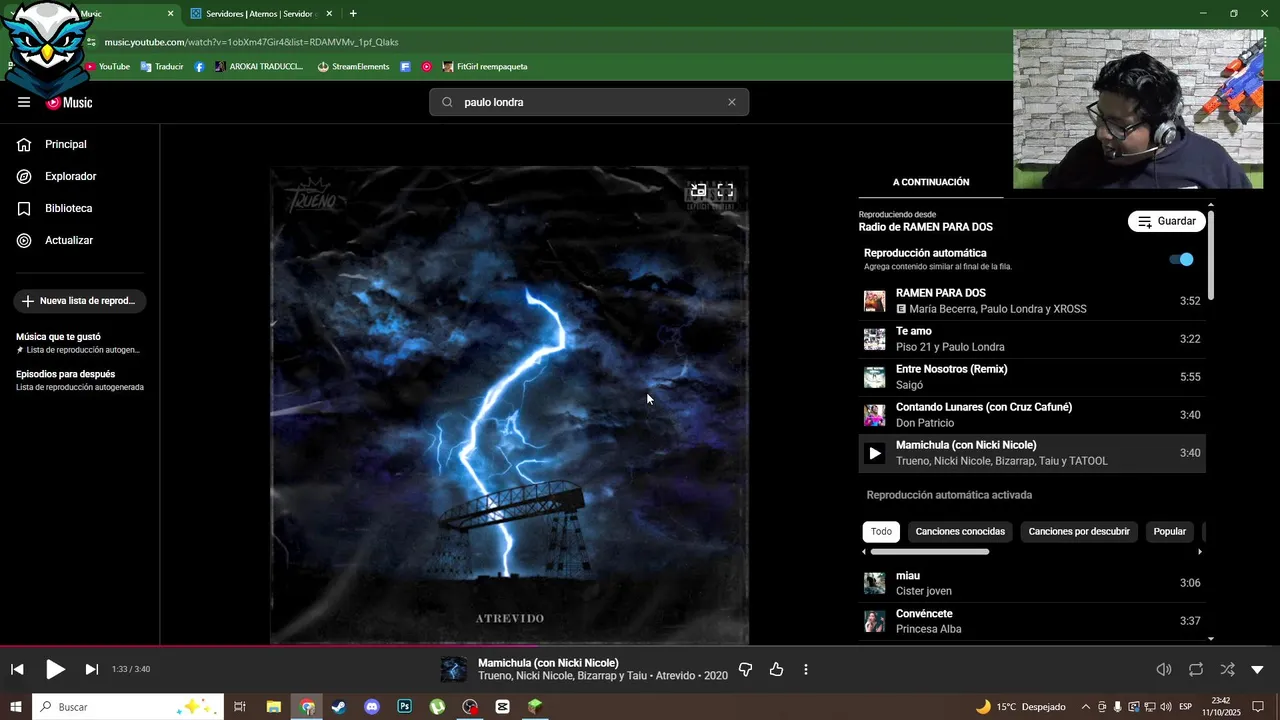Click the RAMEN PARA DOS thumbnail
Image resolution: width=1280 pixels, height=720 pixels.
875,301
